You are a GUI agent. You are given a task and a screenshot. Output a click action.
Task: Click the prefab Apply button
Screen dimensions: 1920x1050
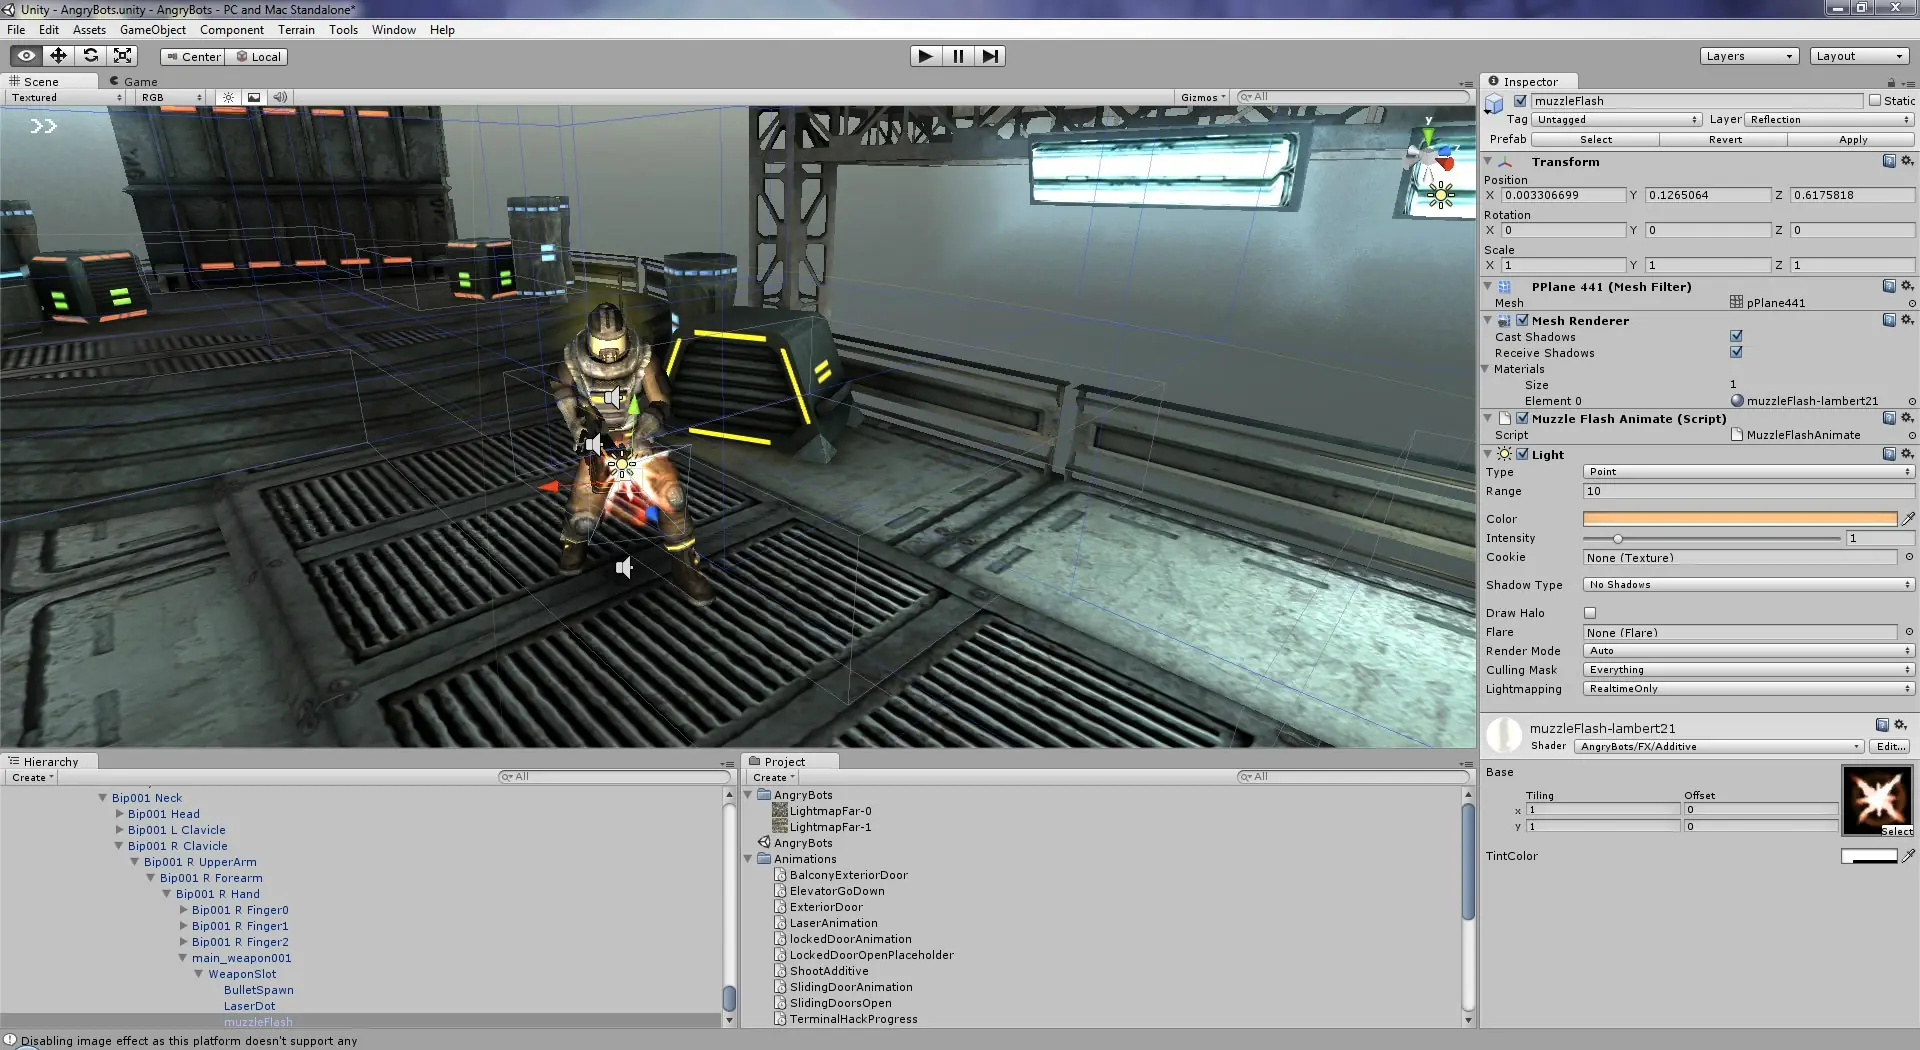(x=1852, y=140)
